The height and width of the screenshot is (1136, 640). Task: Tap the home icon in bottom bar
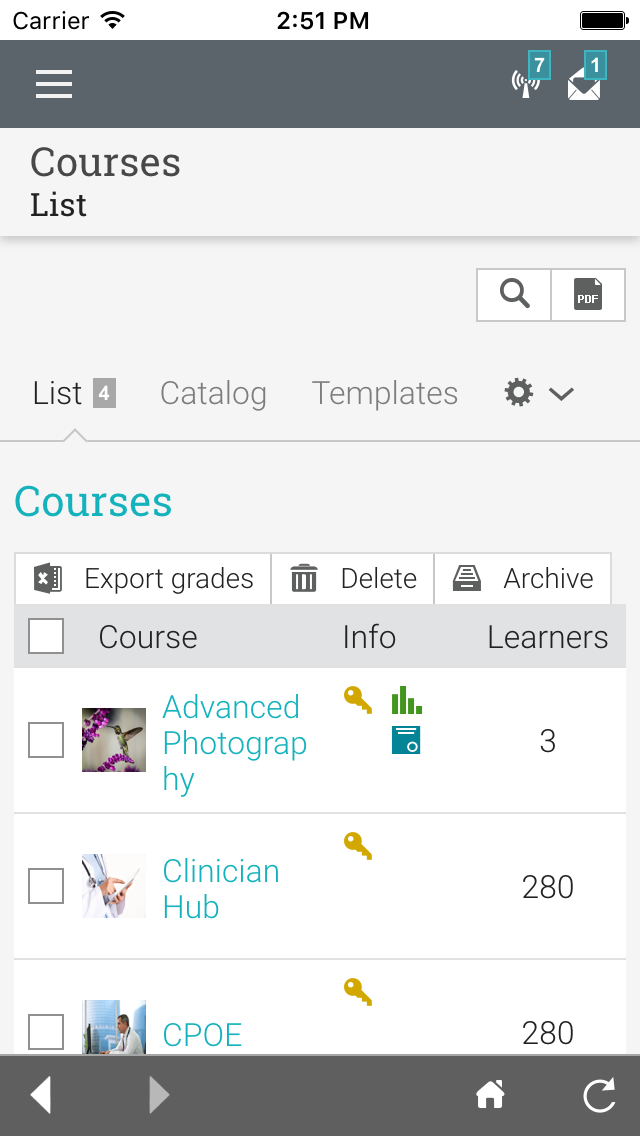coord(490,1096)
